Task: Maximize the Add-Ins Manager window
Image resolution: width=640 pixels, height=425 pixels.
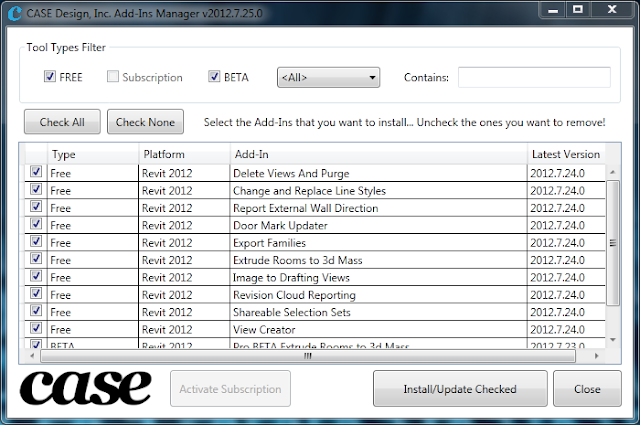Action: (x=578, y=10)
